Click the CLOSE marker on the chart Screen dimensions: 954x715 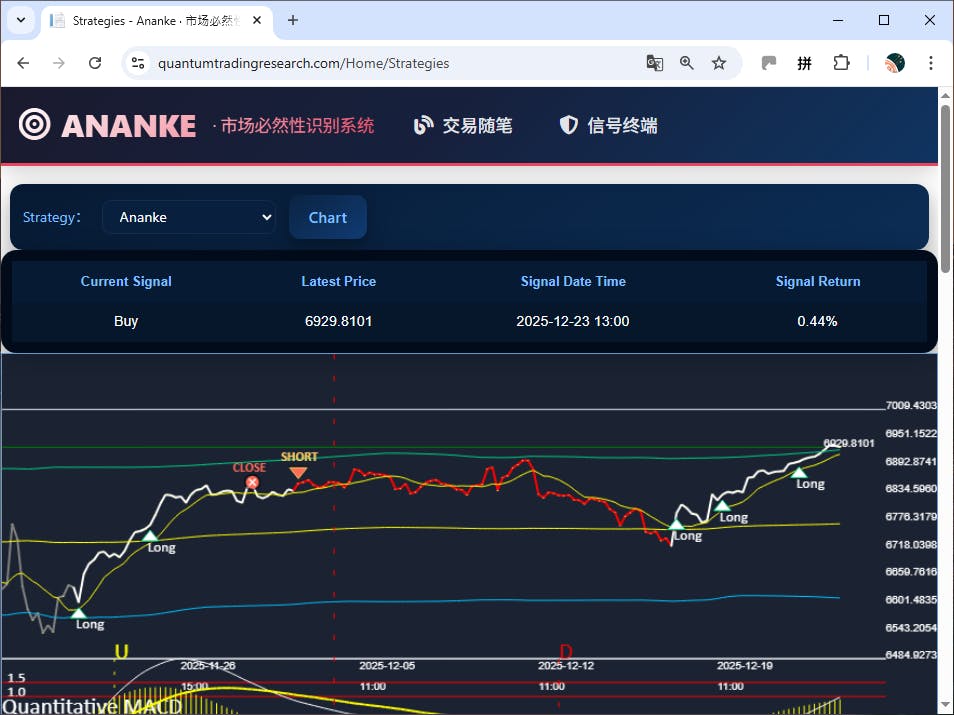pyautogui.click(x=252, y=483)
